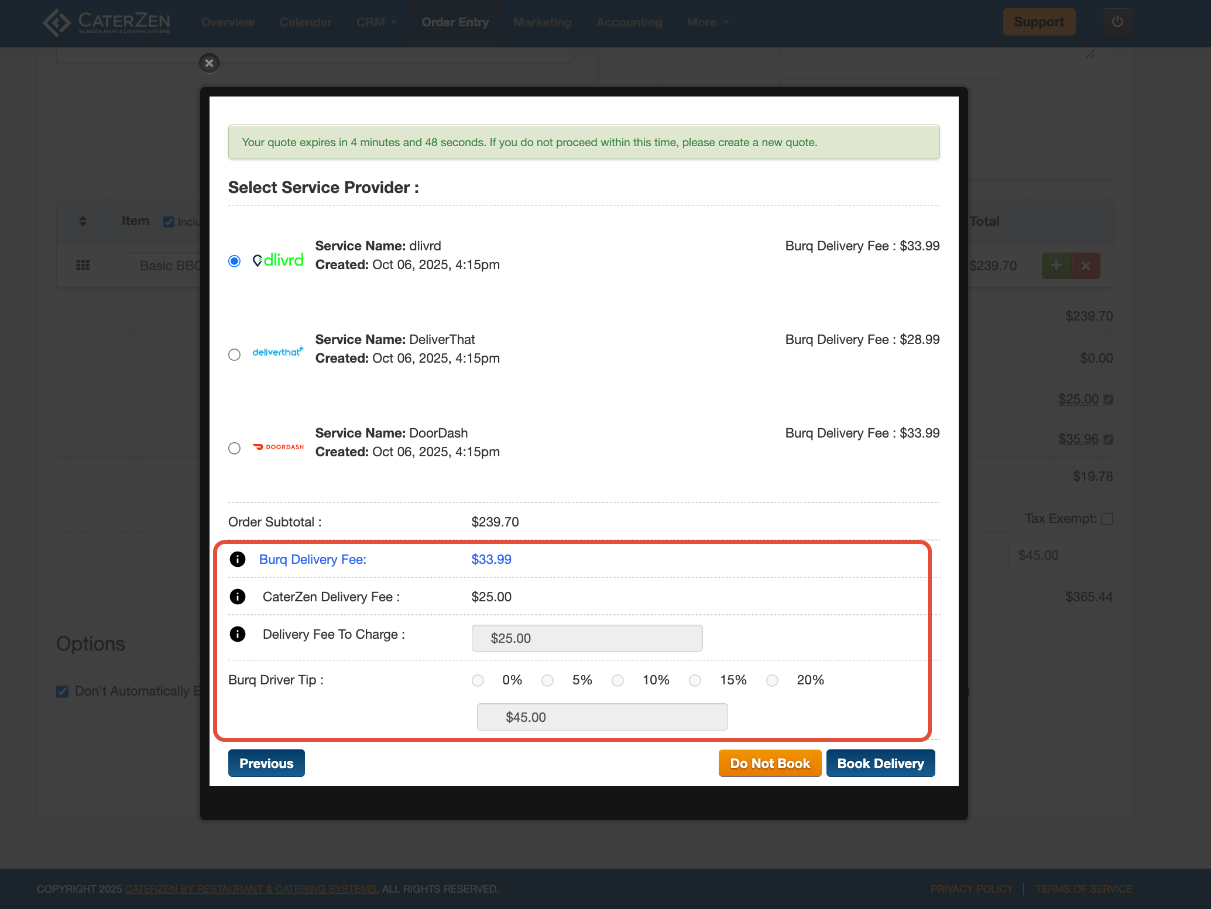
Task: Open Marketing nav item
Action: coord(542,22)
